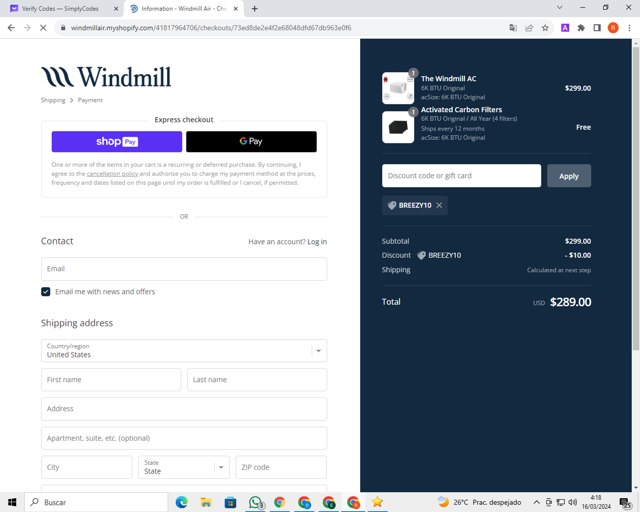Click the browser address bar URL
The image size is (640, 512).
pyautogui.click(x=211, y=28)
